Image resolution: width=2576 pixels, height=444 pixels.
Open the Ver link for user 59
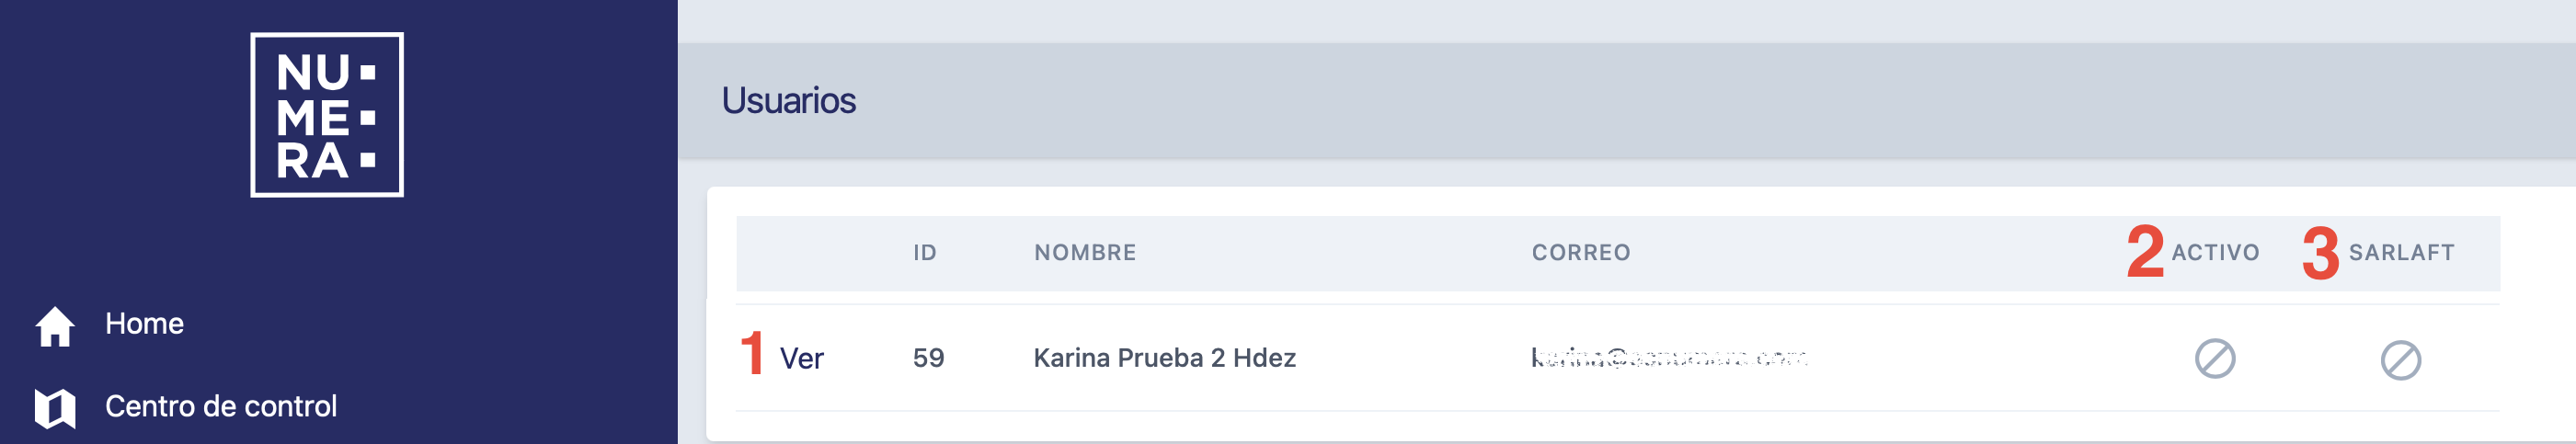pos(801,359)
